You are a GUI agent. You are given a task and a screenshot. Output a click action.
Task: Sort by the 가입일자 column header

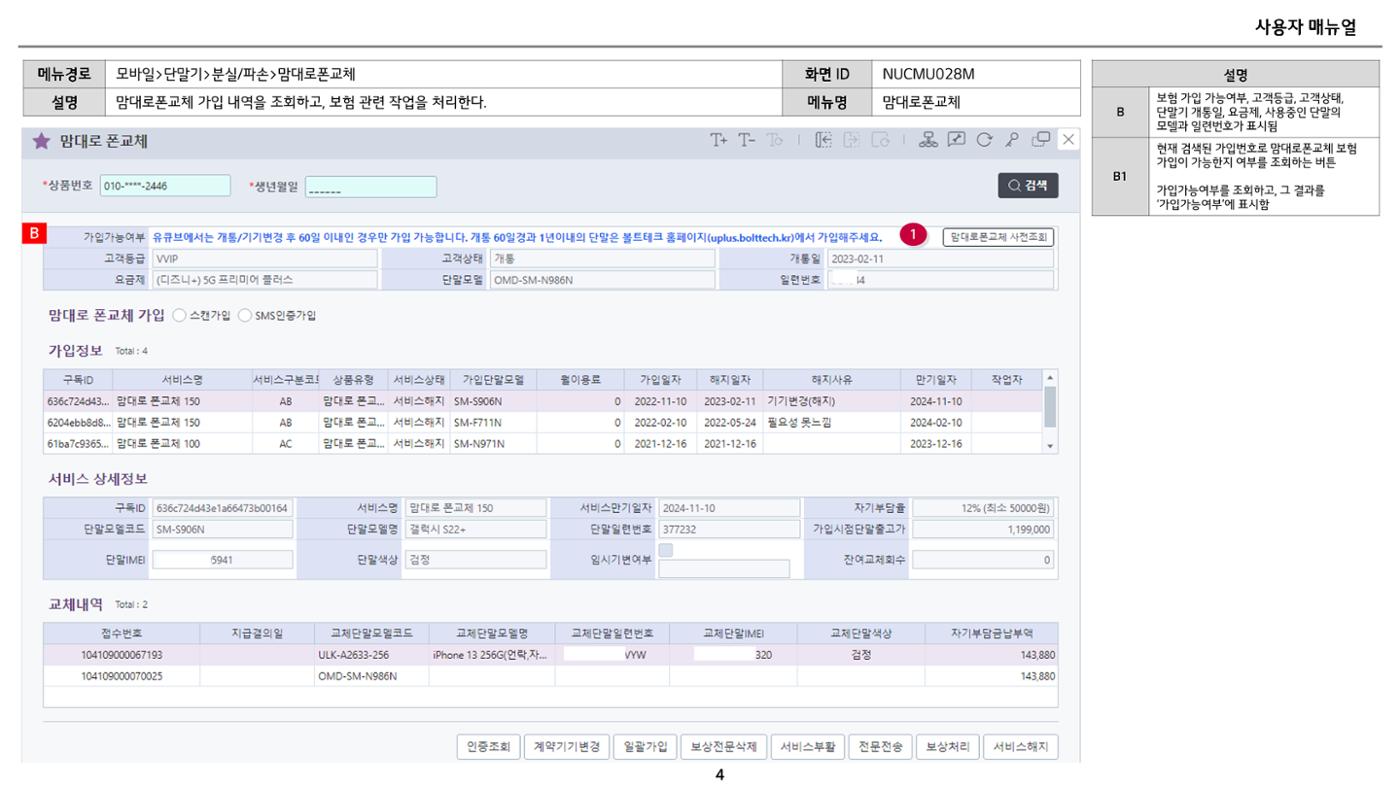pos(660,380)
